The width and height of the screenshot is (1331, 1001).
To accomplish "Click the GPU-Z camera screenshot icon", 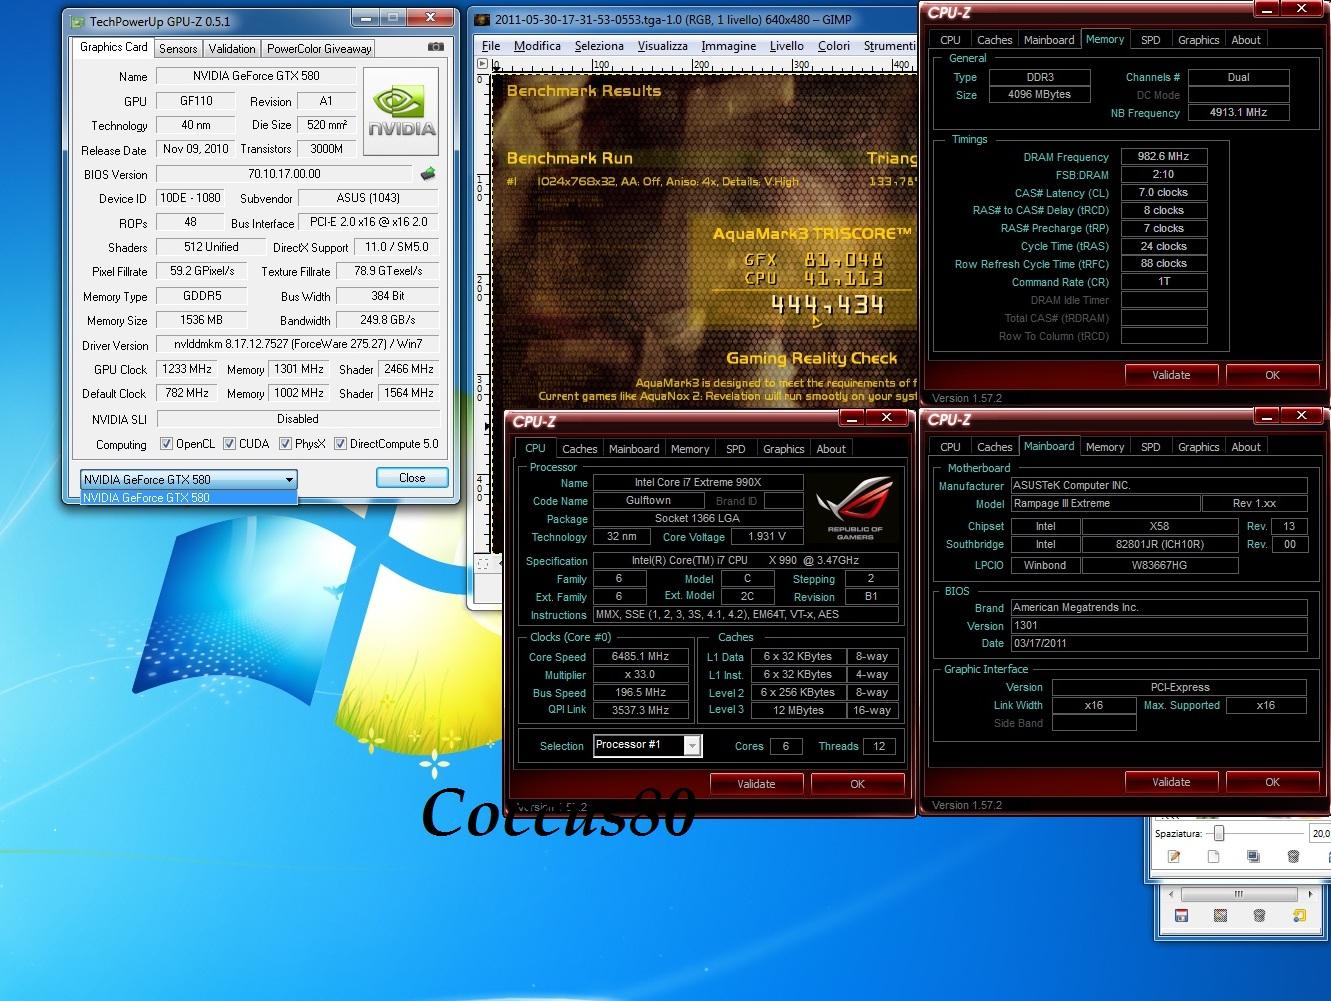I will point(436,46).
